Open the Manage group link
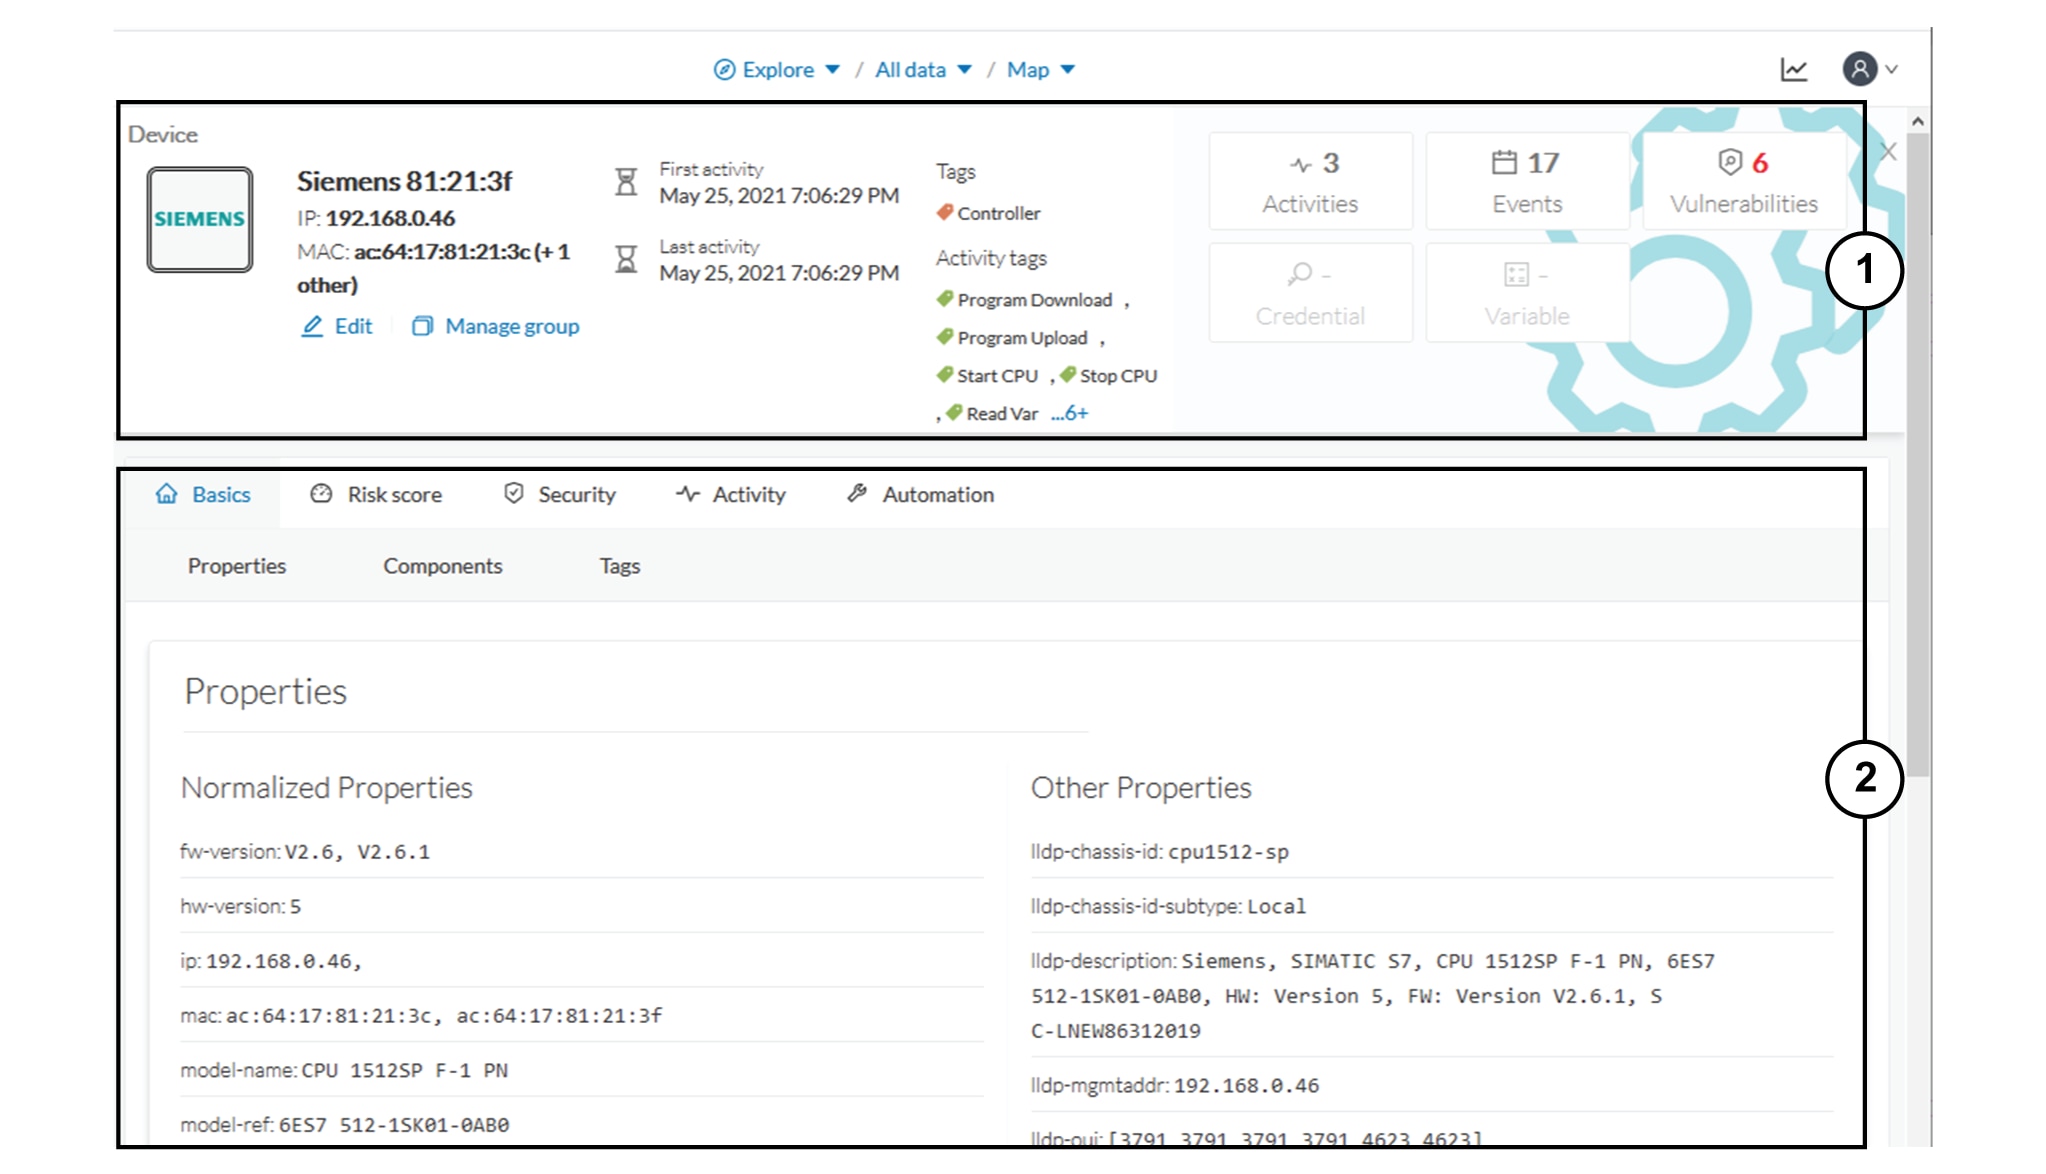2046x1174 pixels. (x=512, y=326)
